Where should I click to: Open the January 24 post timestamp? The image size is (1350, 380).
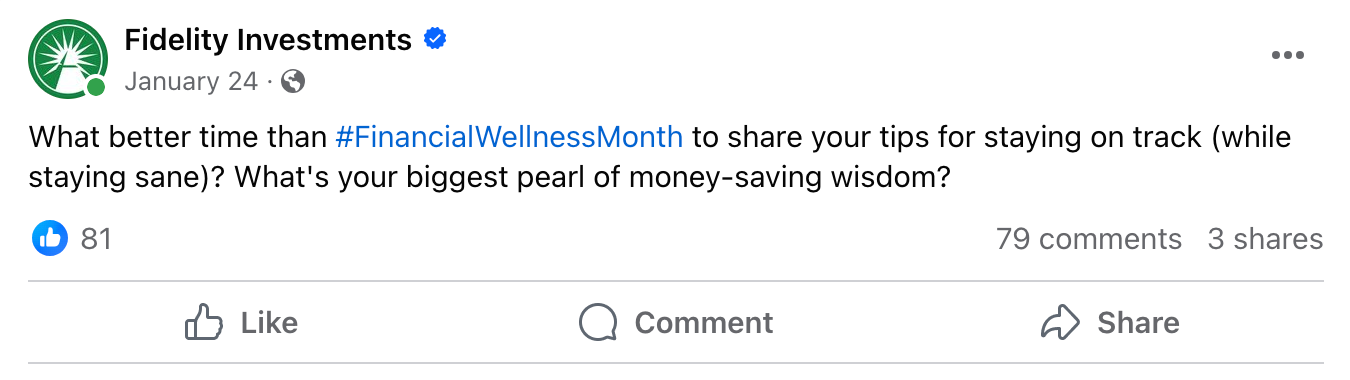(191, 81)
